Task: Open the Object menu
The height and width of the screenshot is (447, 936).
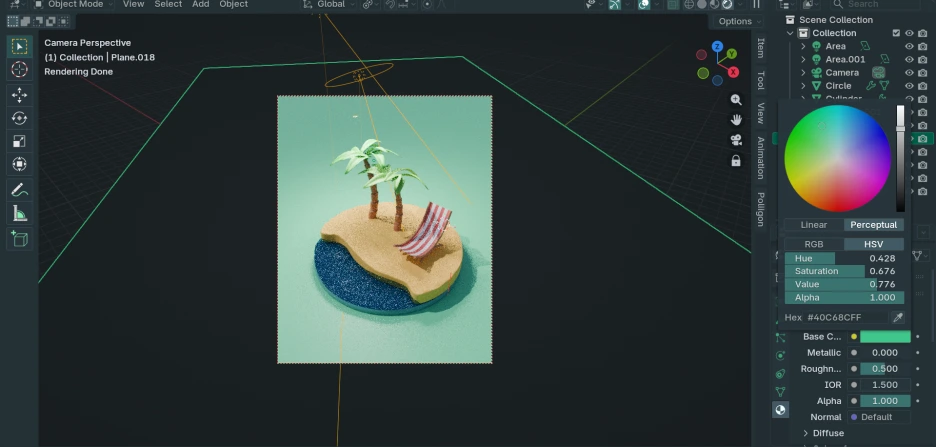Action: pos(233,4)
